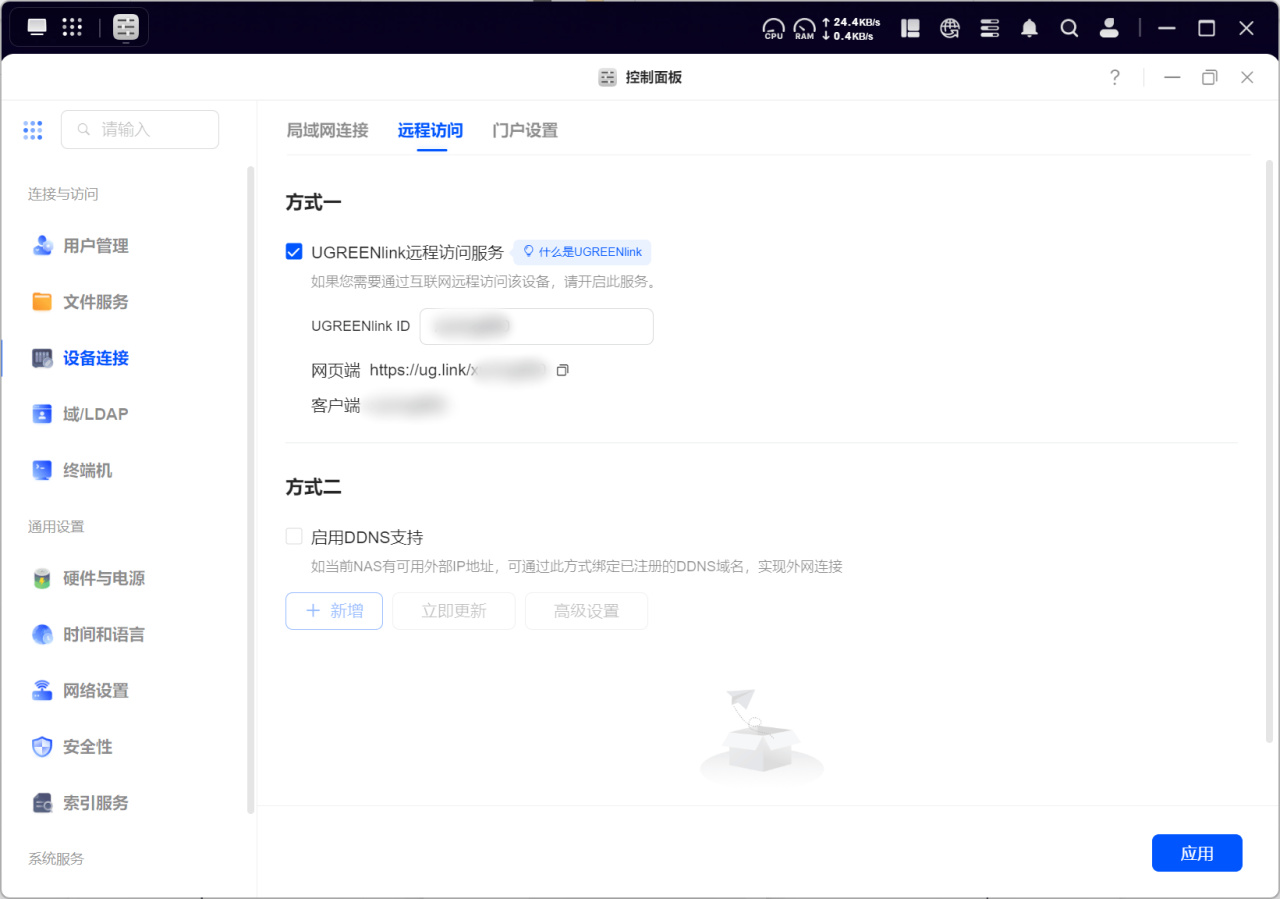This screenshot has height=899, width=1280.
Task: Open the Control Panel help question mark
Action: [1115, 77]
